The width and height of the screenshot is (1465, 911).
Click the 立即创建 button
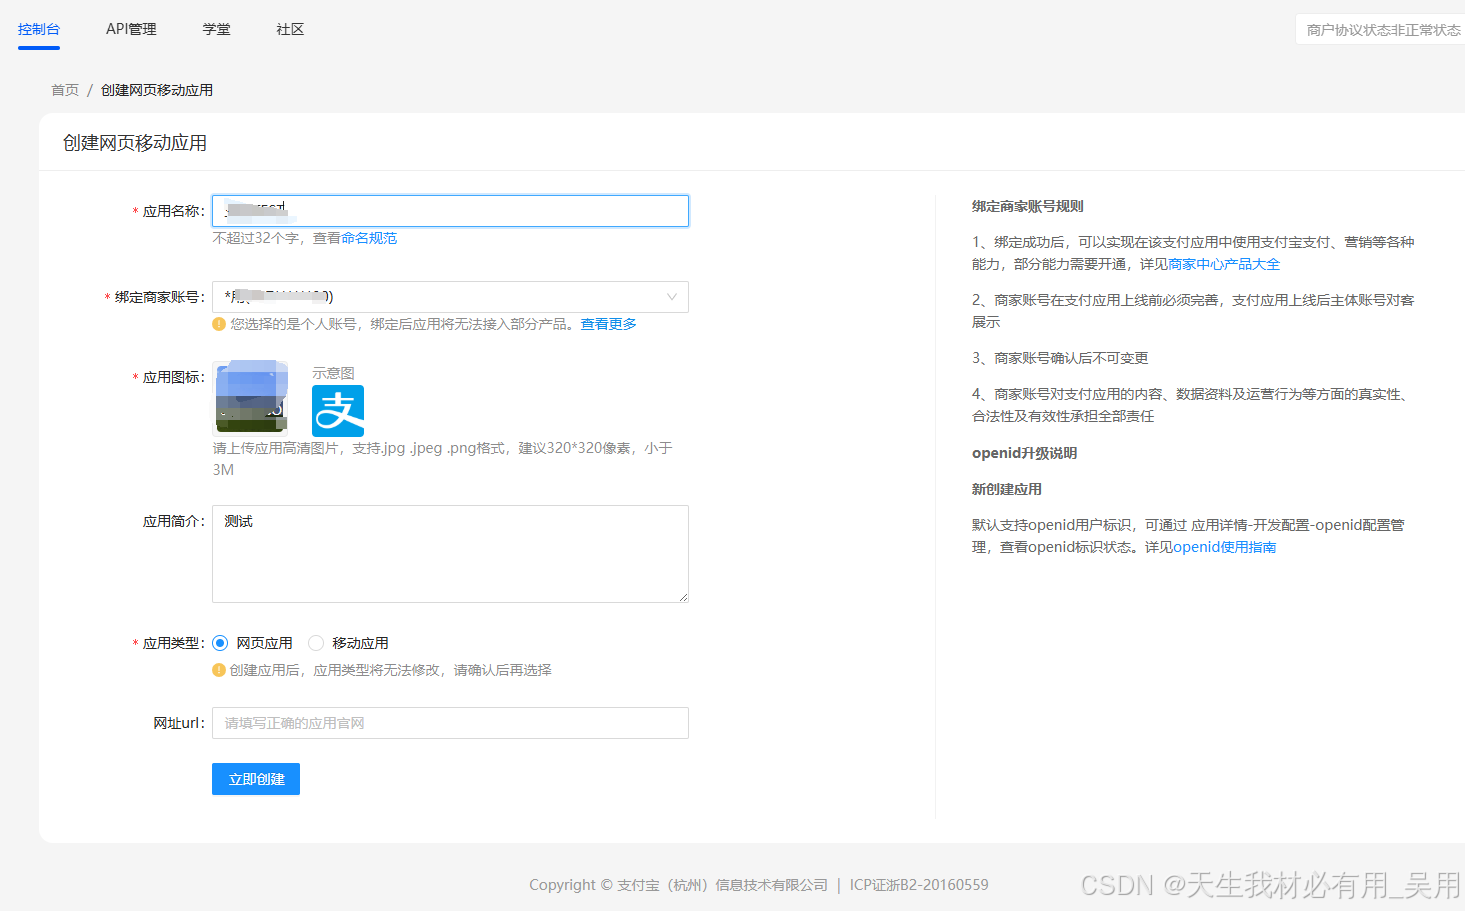pyautogui.click(x=256, y=779)
